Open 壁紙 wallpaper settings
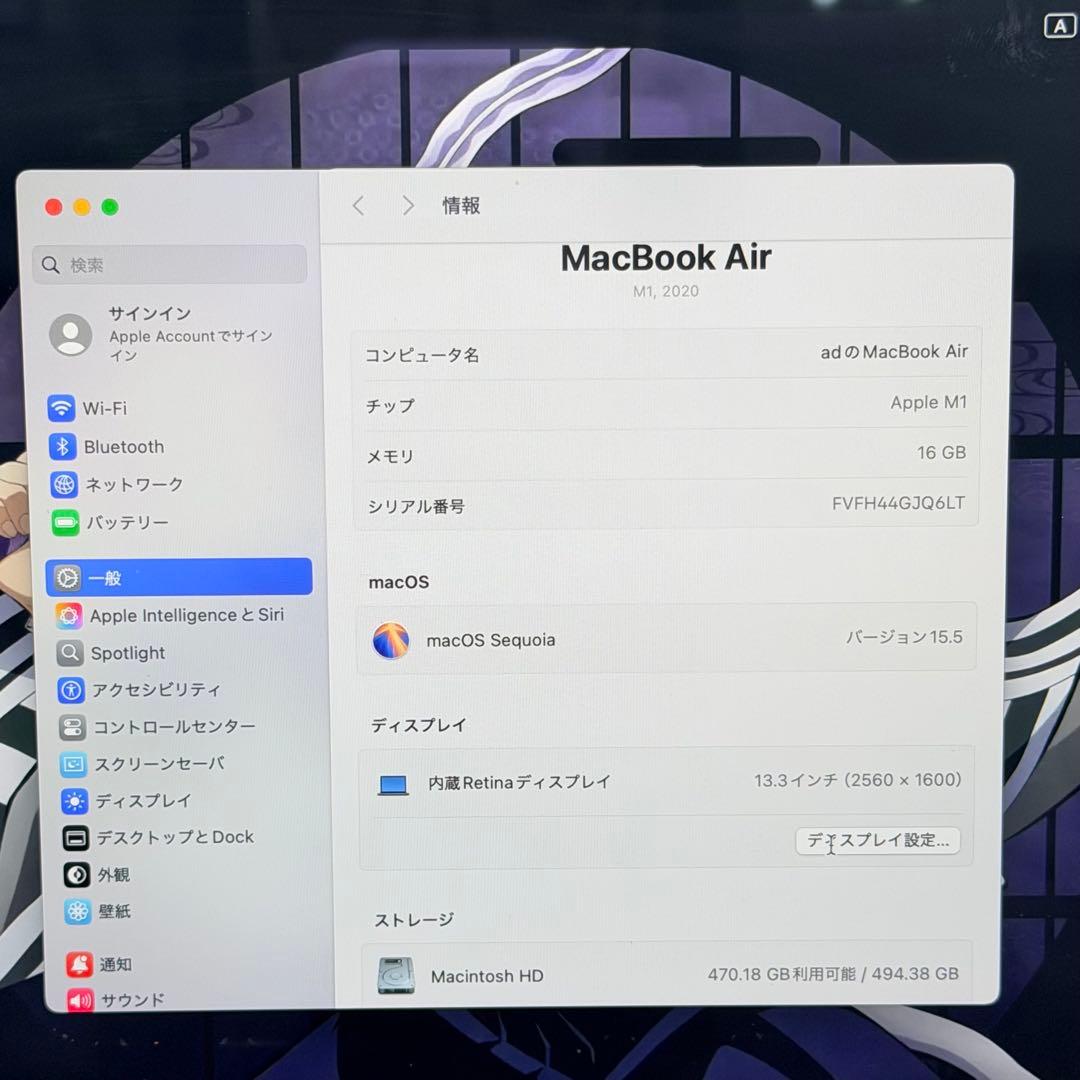This screenshot has height=1080, width=1080. click(108, 912)
